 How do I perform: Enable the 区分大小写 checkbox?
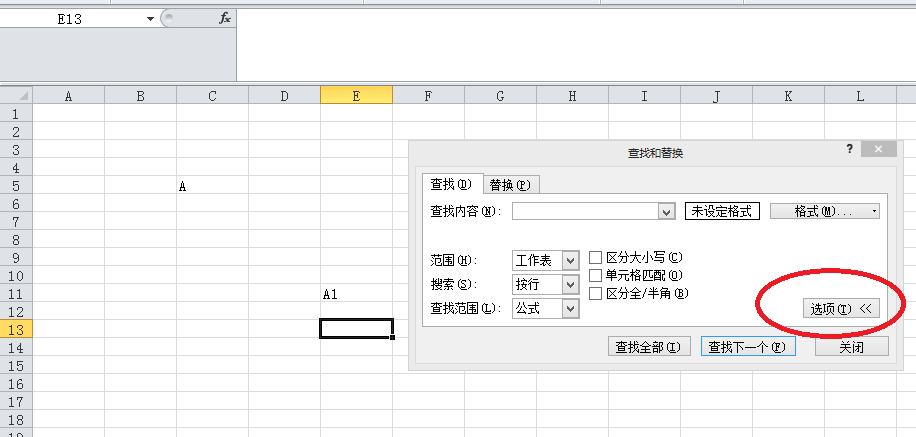[595, 258]
